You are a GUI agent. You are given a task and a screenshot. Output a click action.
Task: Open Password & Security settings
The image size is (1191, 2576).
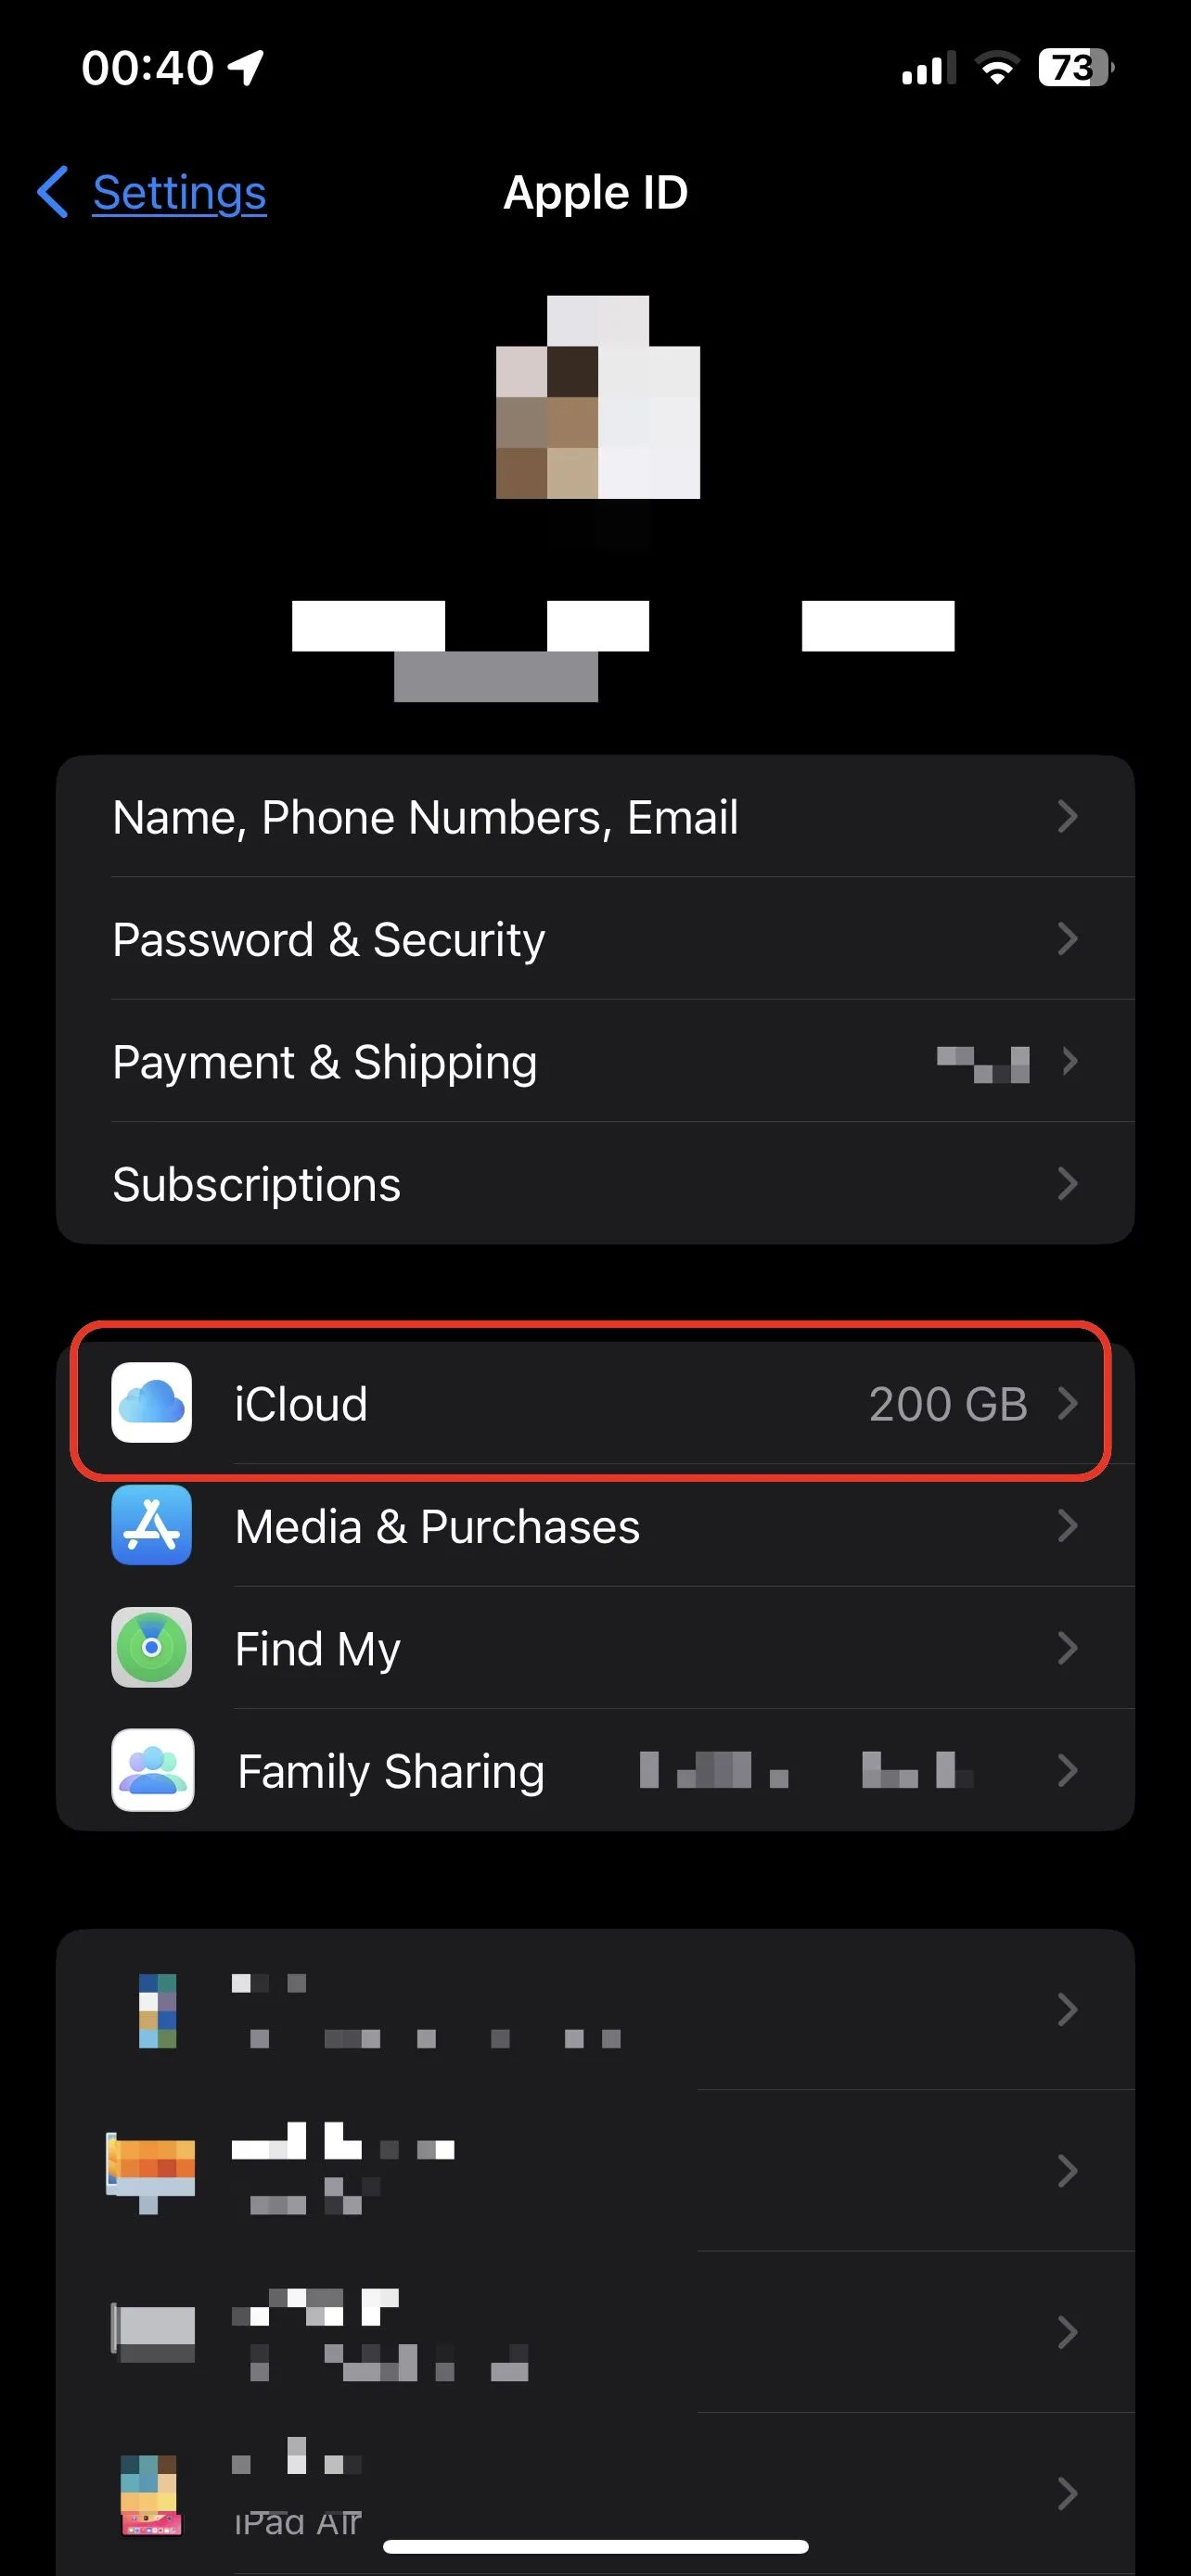point(329,939)
